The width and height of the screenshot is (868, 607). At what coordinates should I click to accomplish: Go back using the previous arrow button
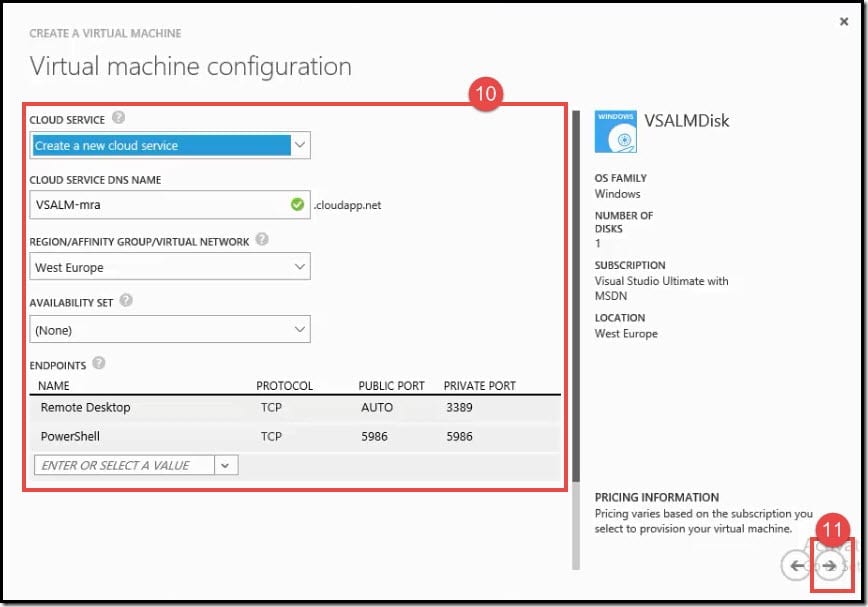(x=796, y=565)
